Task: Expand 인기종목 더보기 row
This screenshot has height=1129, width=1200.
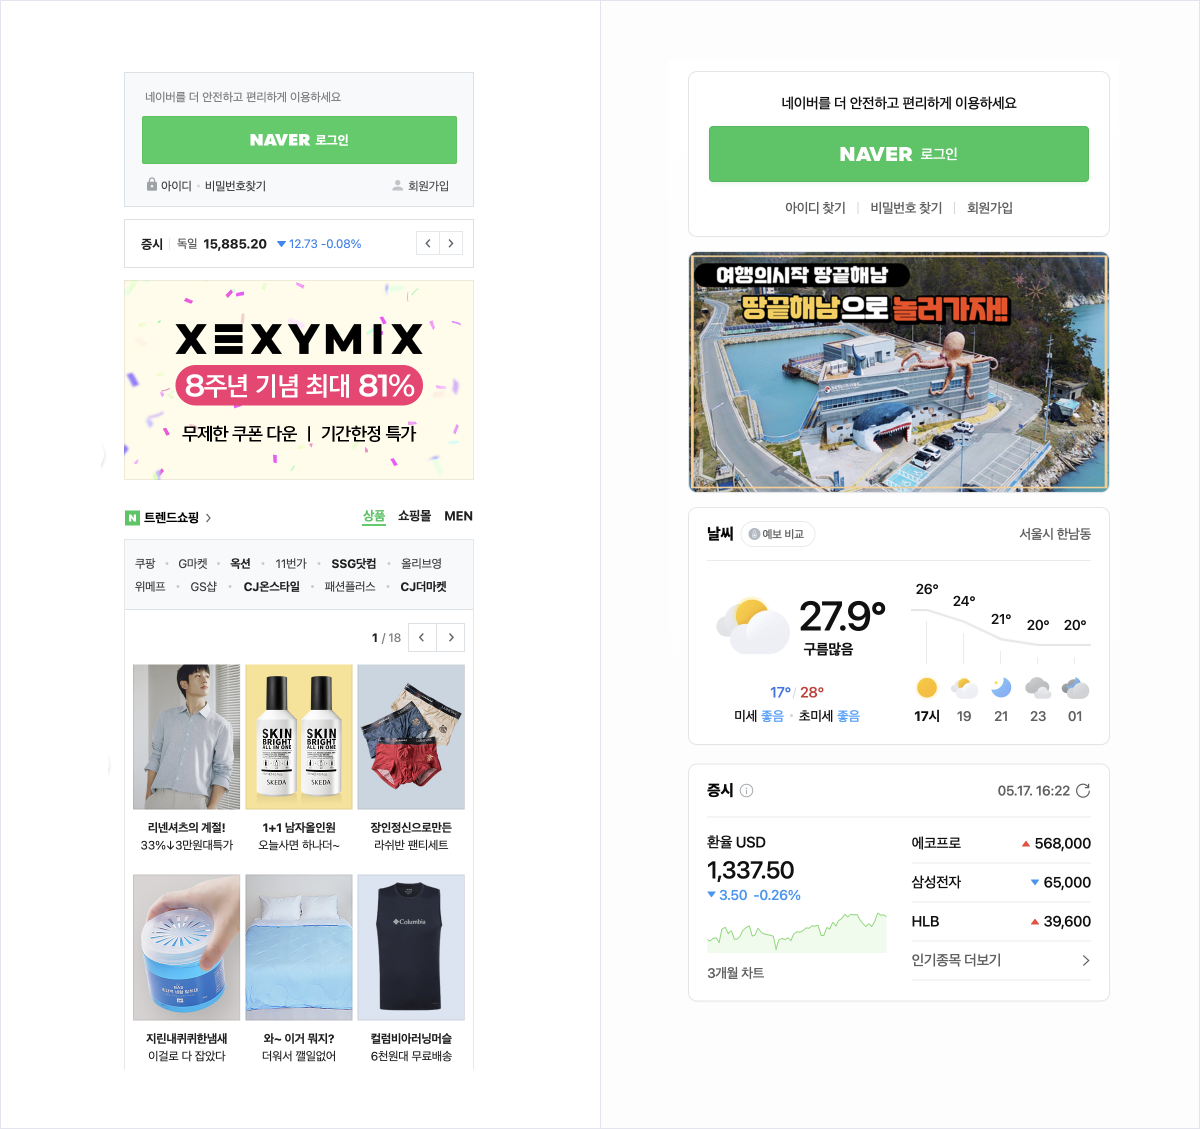Action: [1001, 960]
